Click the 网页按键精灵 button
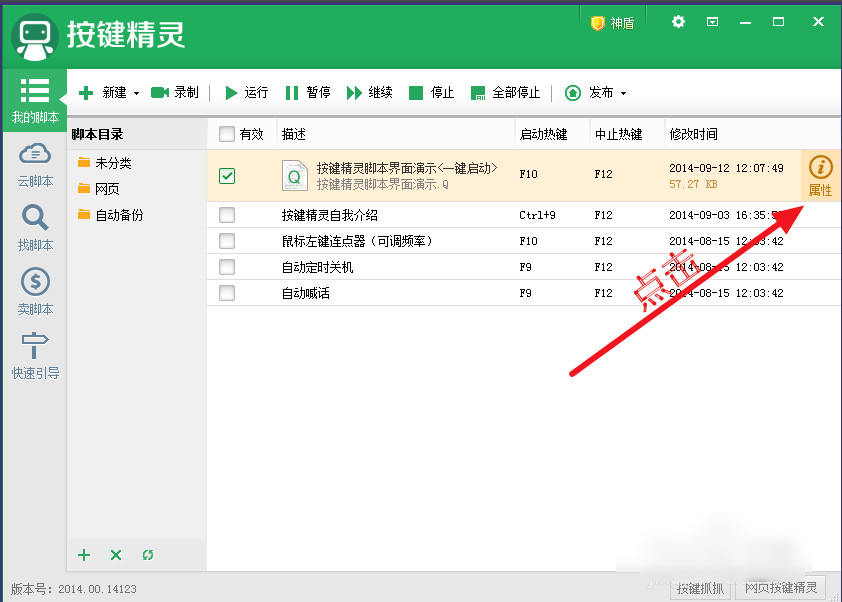The width and height of the screenshot is (842, 602). (781, 588)
